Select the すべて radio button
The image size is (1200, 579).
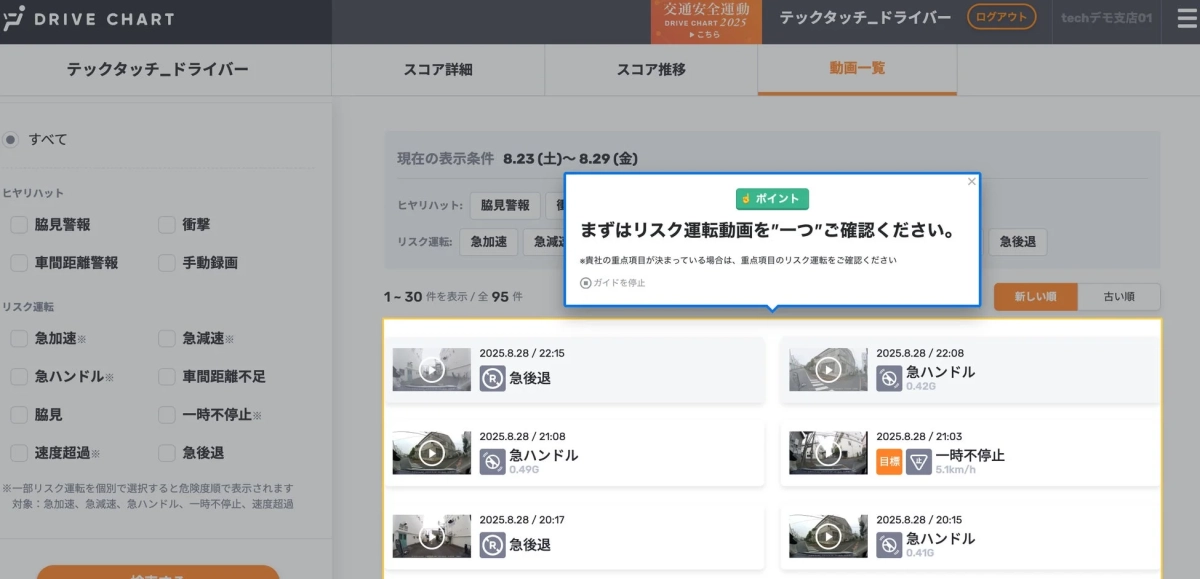click(11, 139)
